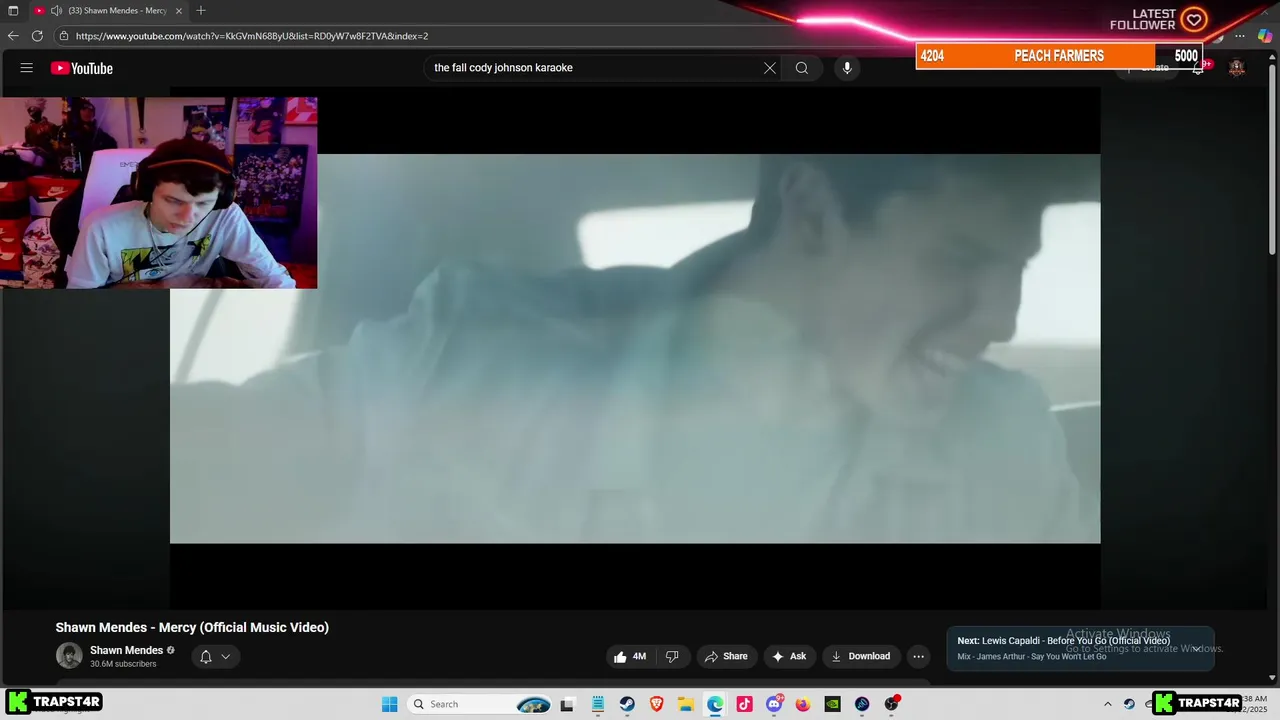Mute the tab via speaker icon
The image size is (1280, 720).
56,10
